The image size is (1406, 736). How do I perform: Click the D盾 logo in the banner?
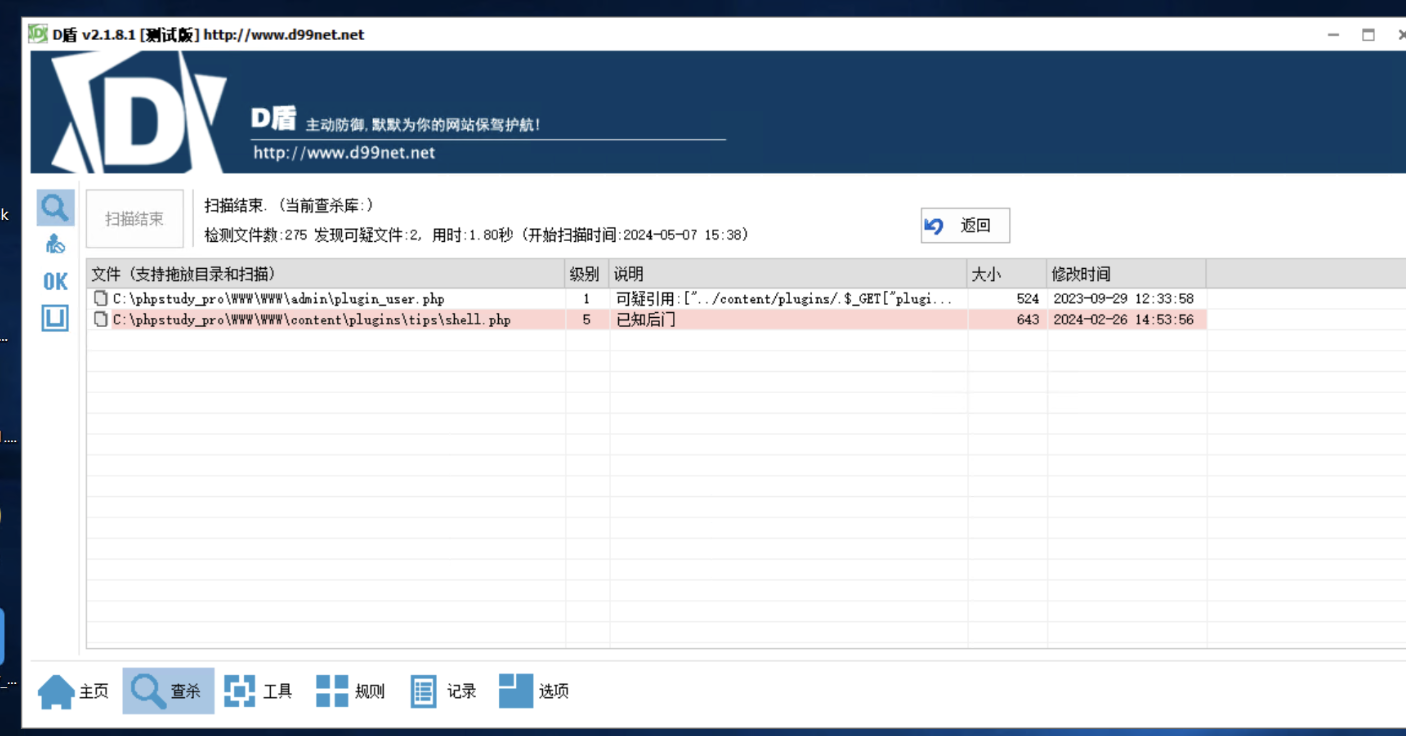[139, 112]
